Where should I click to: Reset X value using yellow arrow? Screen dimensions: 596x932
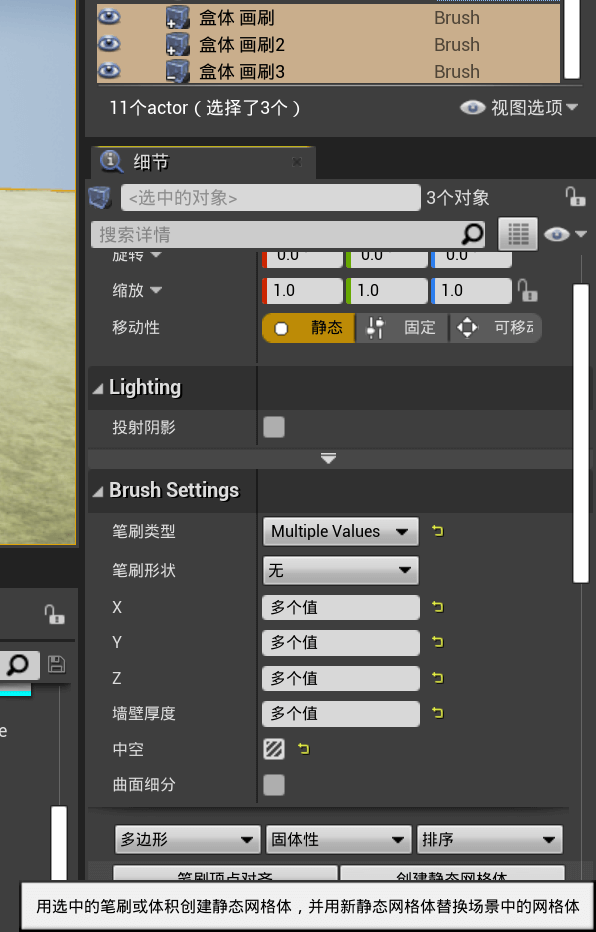click(x=438, y=607)
